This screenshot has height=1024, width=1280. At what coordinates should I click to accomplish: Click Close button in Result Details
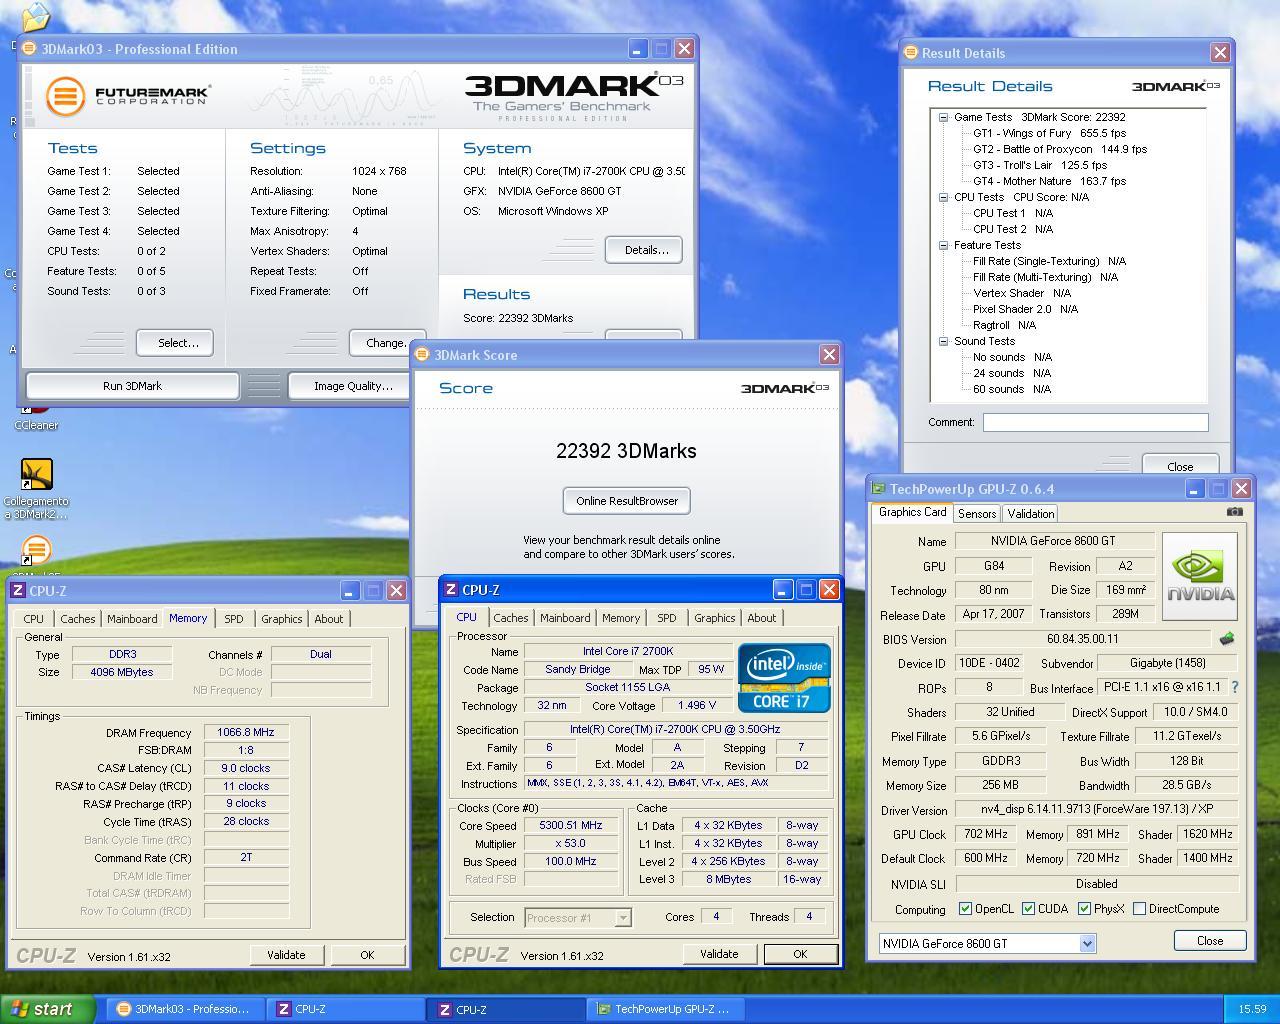pyautogui.click(x=1180, y=466)
